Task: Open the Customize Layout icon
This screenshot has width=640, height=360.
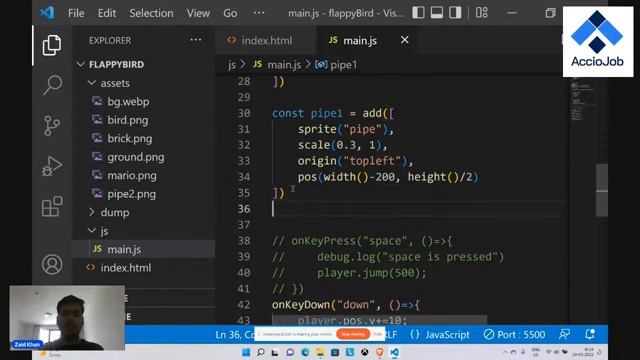Action: pos(482,13)
